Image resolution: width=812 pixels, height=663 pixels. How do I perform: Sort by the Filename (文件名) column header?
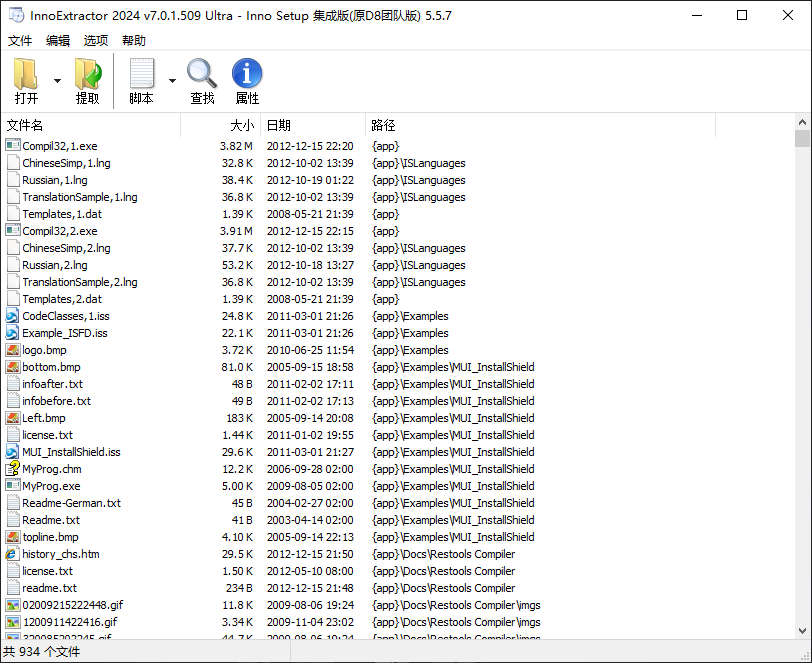(25, 125)
